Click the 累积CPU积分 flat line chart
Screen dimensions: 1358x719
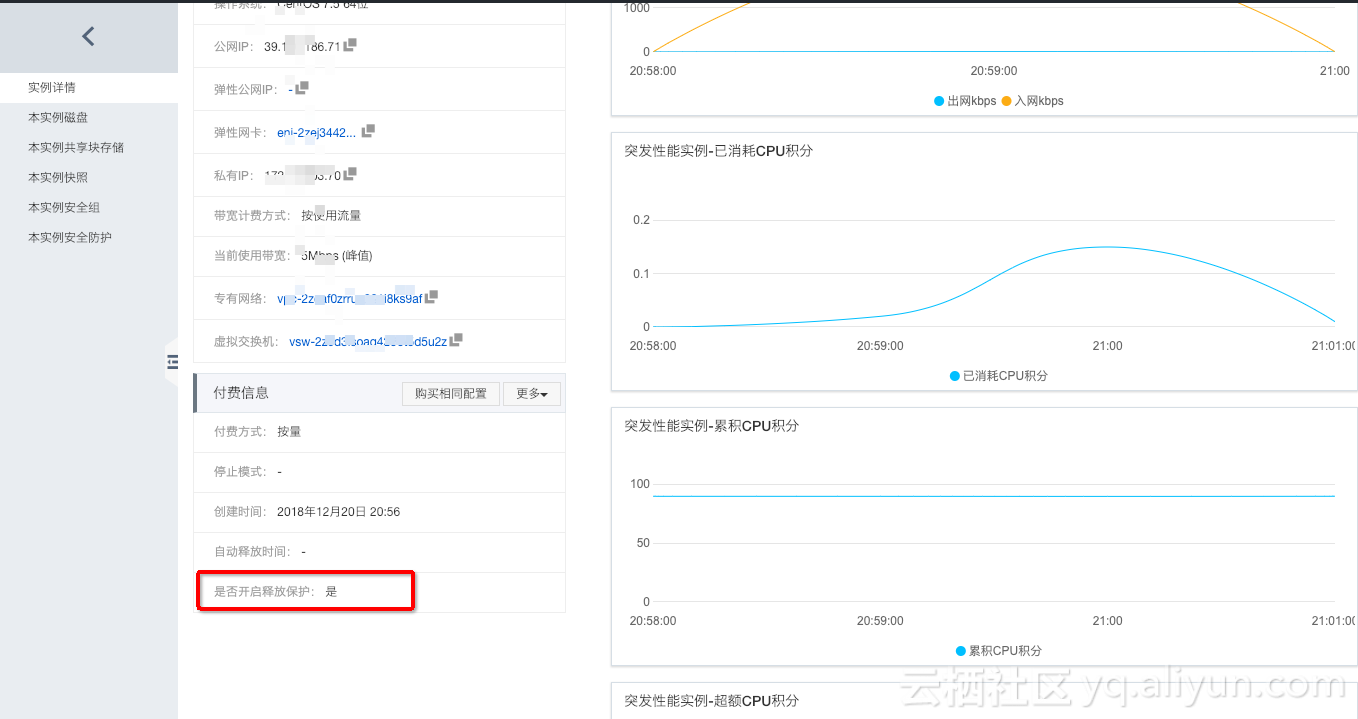(994, 496)
